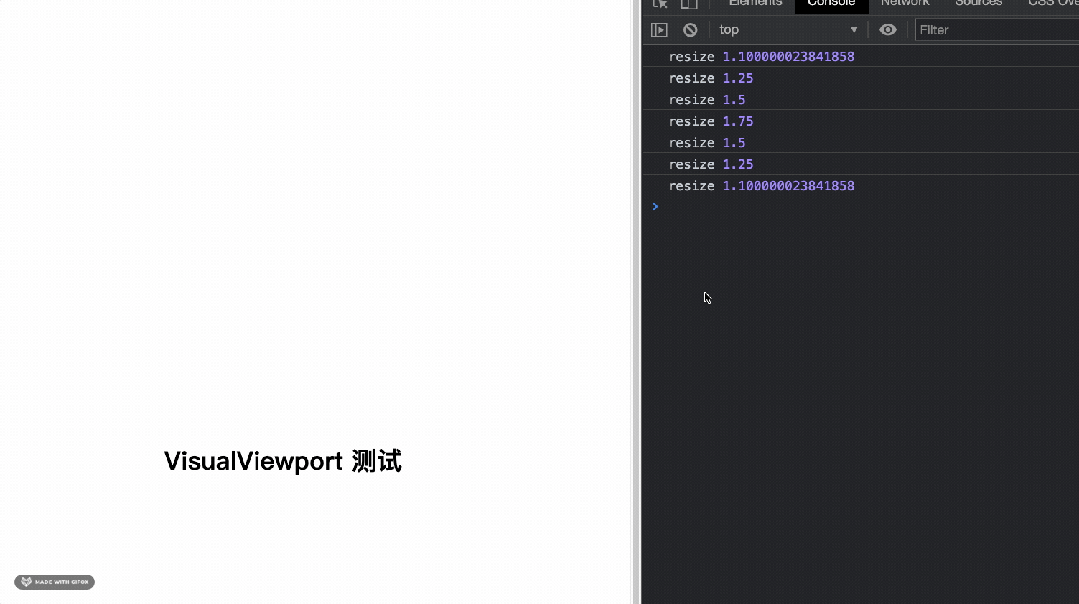Image resolution: width=1079 pixels, height=604 pixels.
Task: Click the GIFOX watermark badge
Action: (53, 582)
